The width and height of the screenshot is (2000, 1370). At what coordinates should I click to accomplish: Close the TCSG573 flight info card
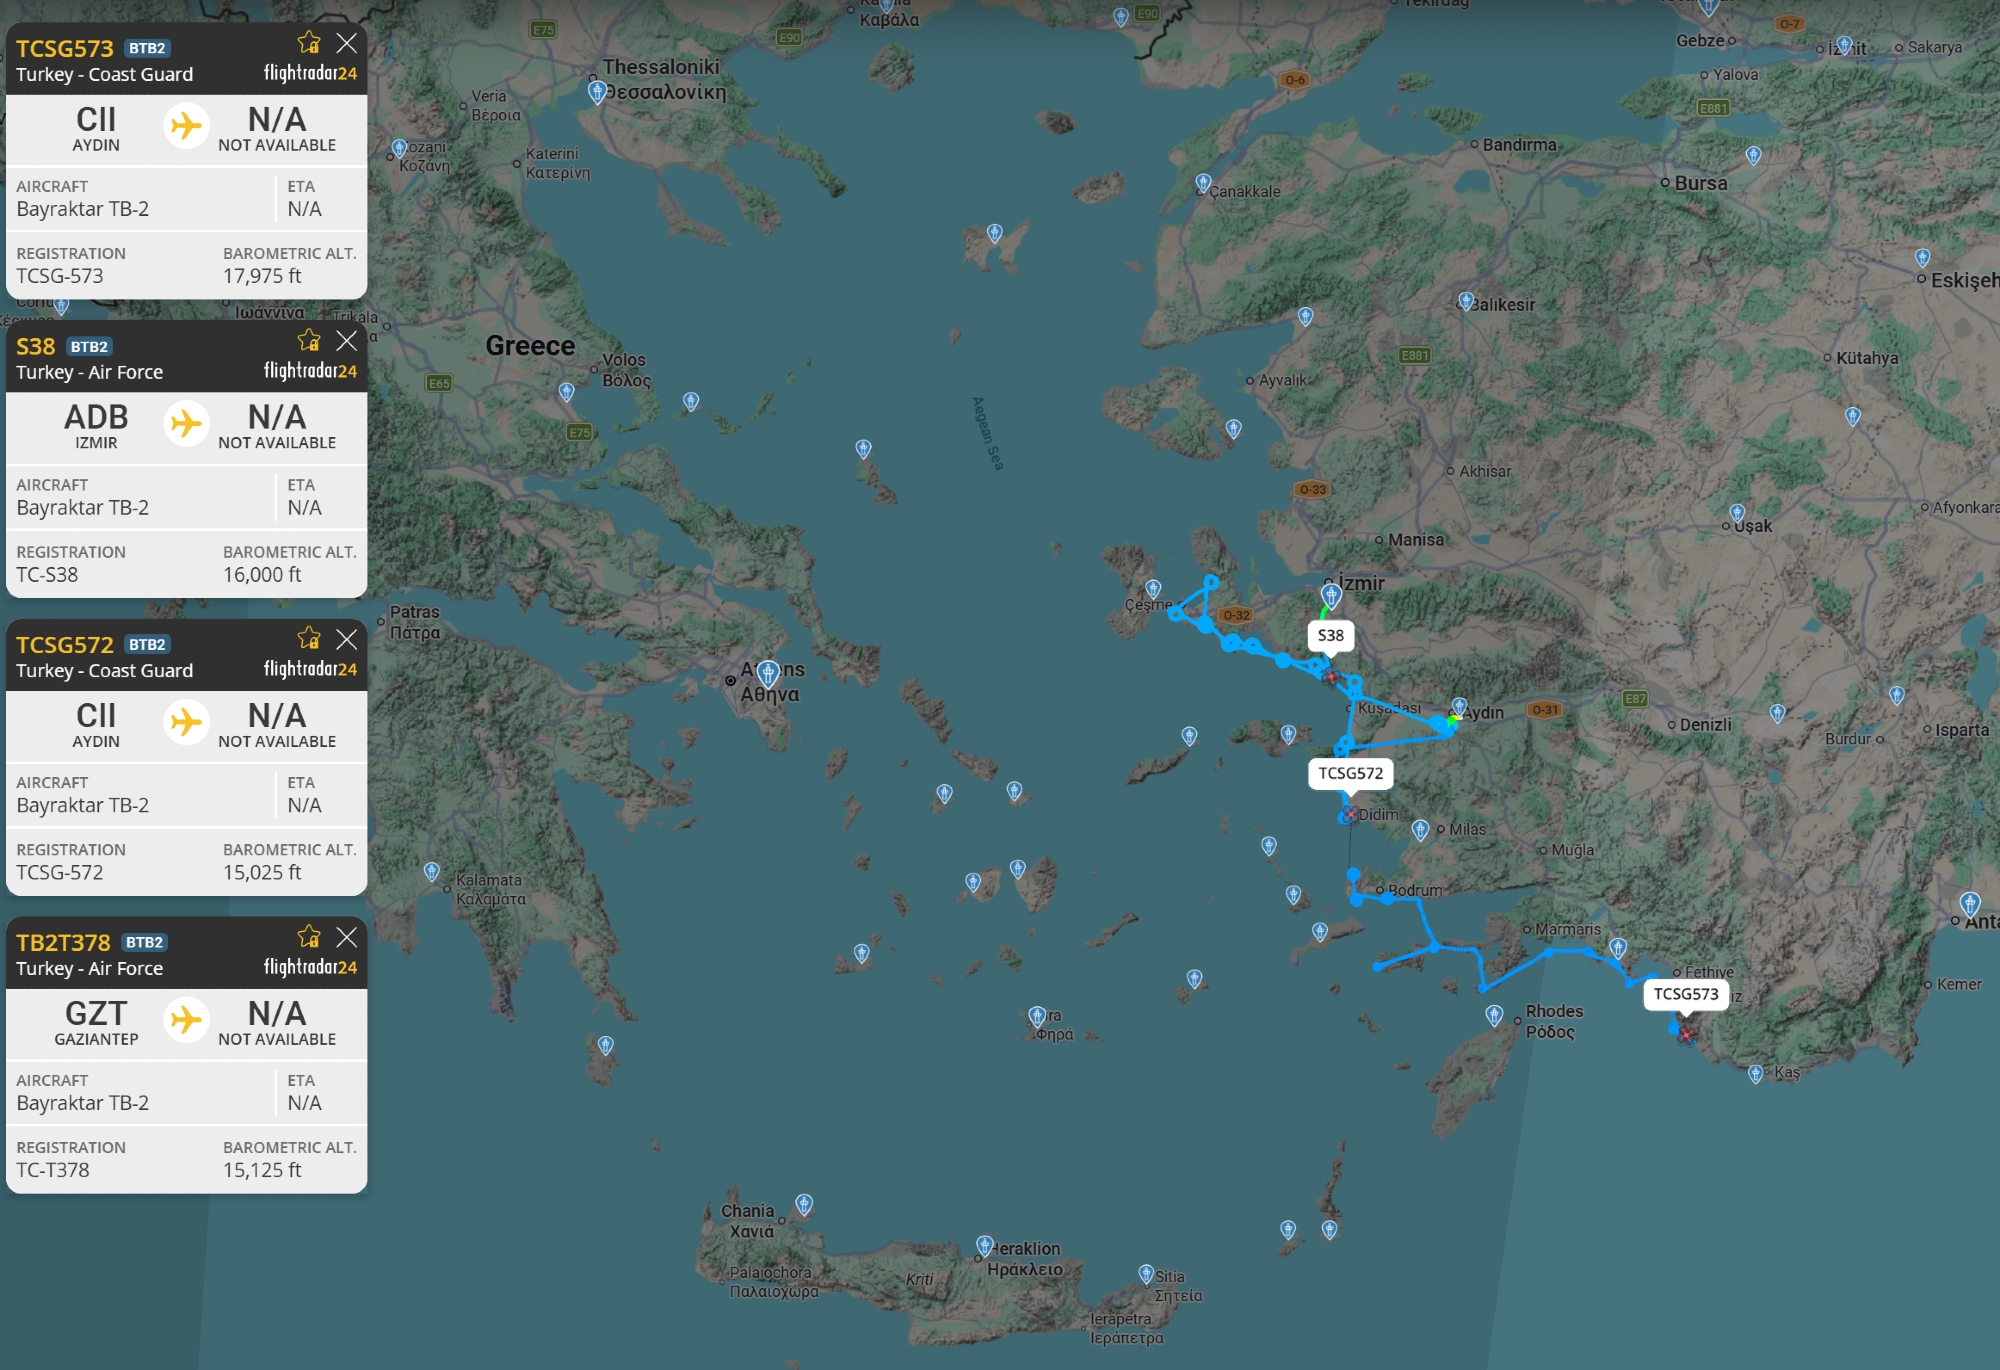pos(346,43)
